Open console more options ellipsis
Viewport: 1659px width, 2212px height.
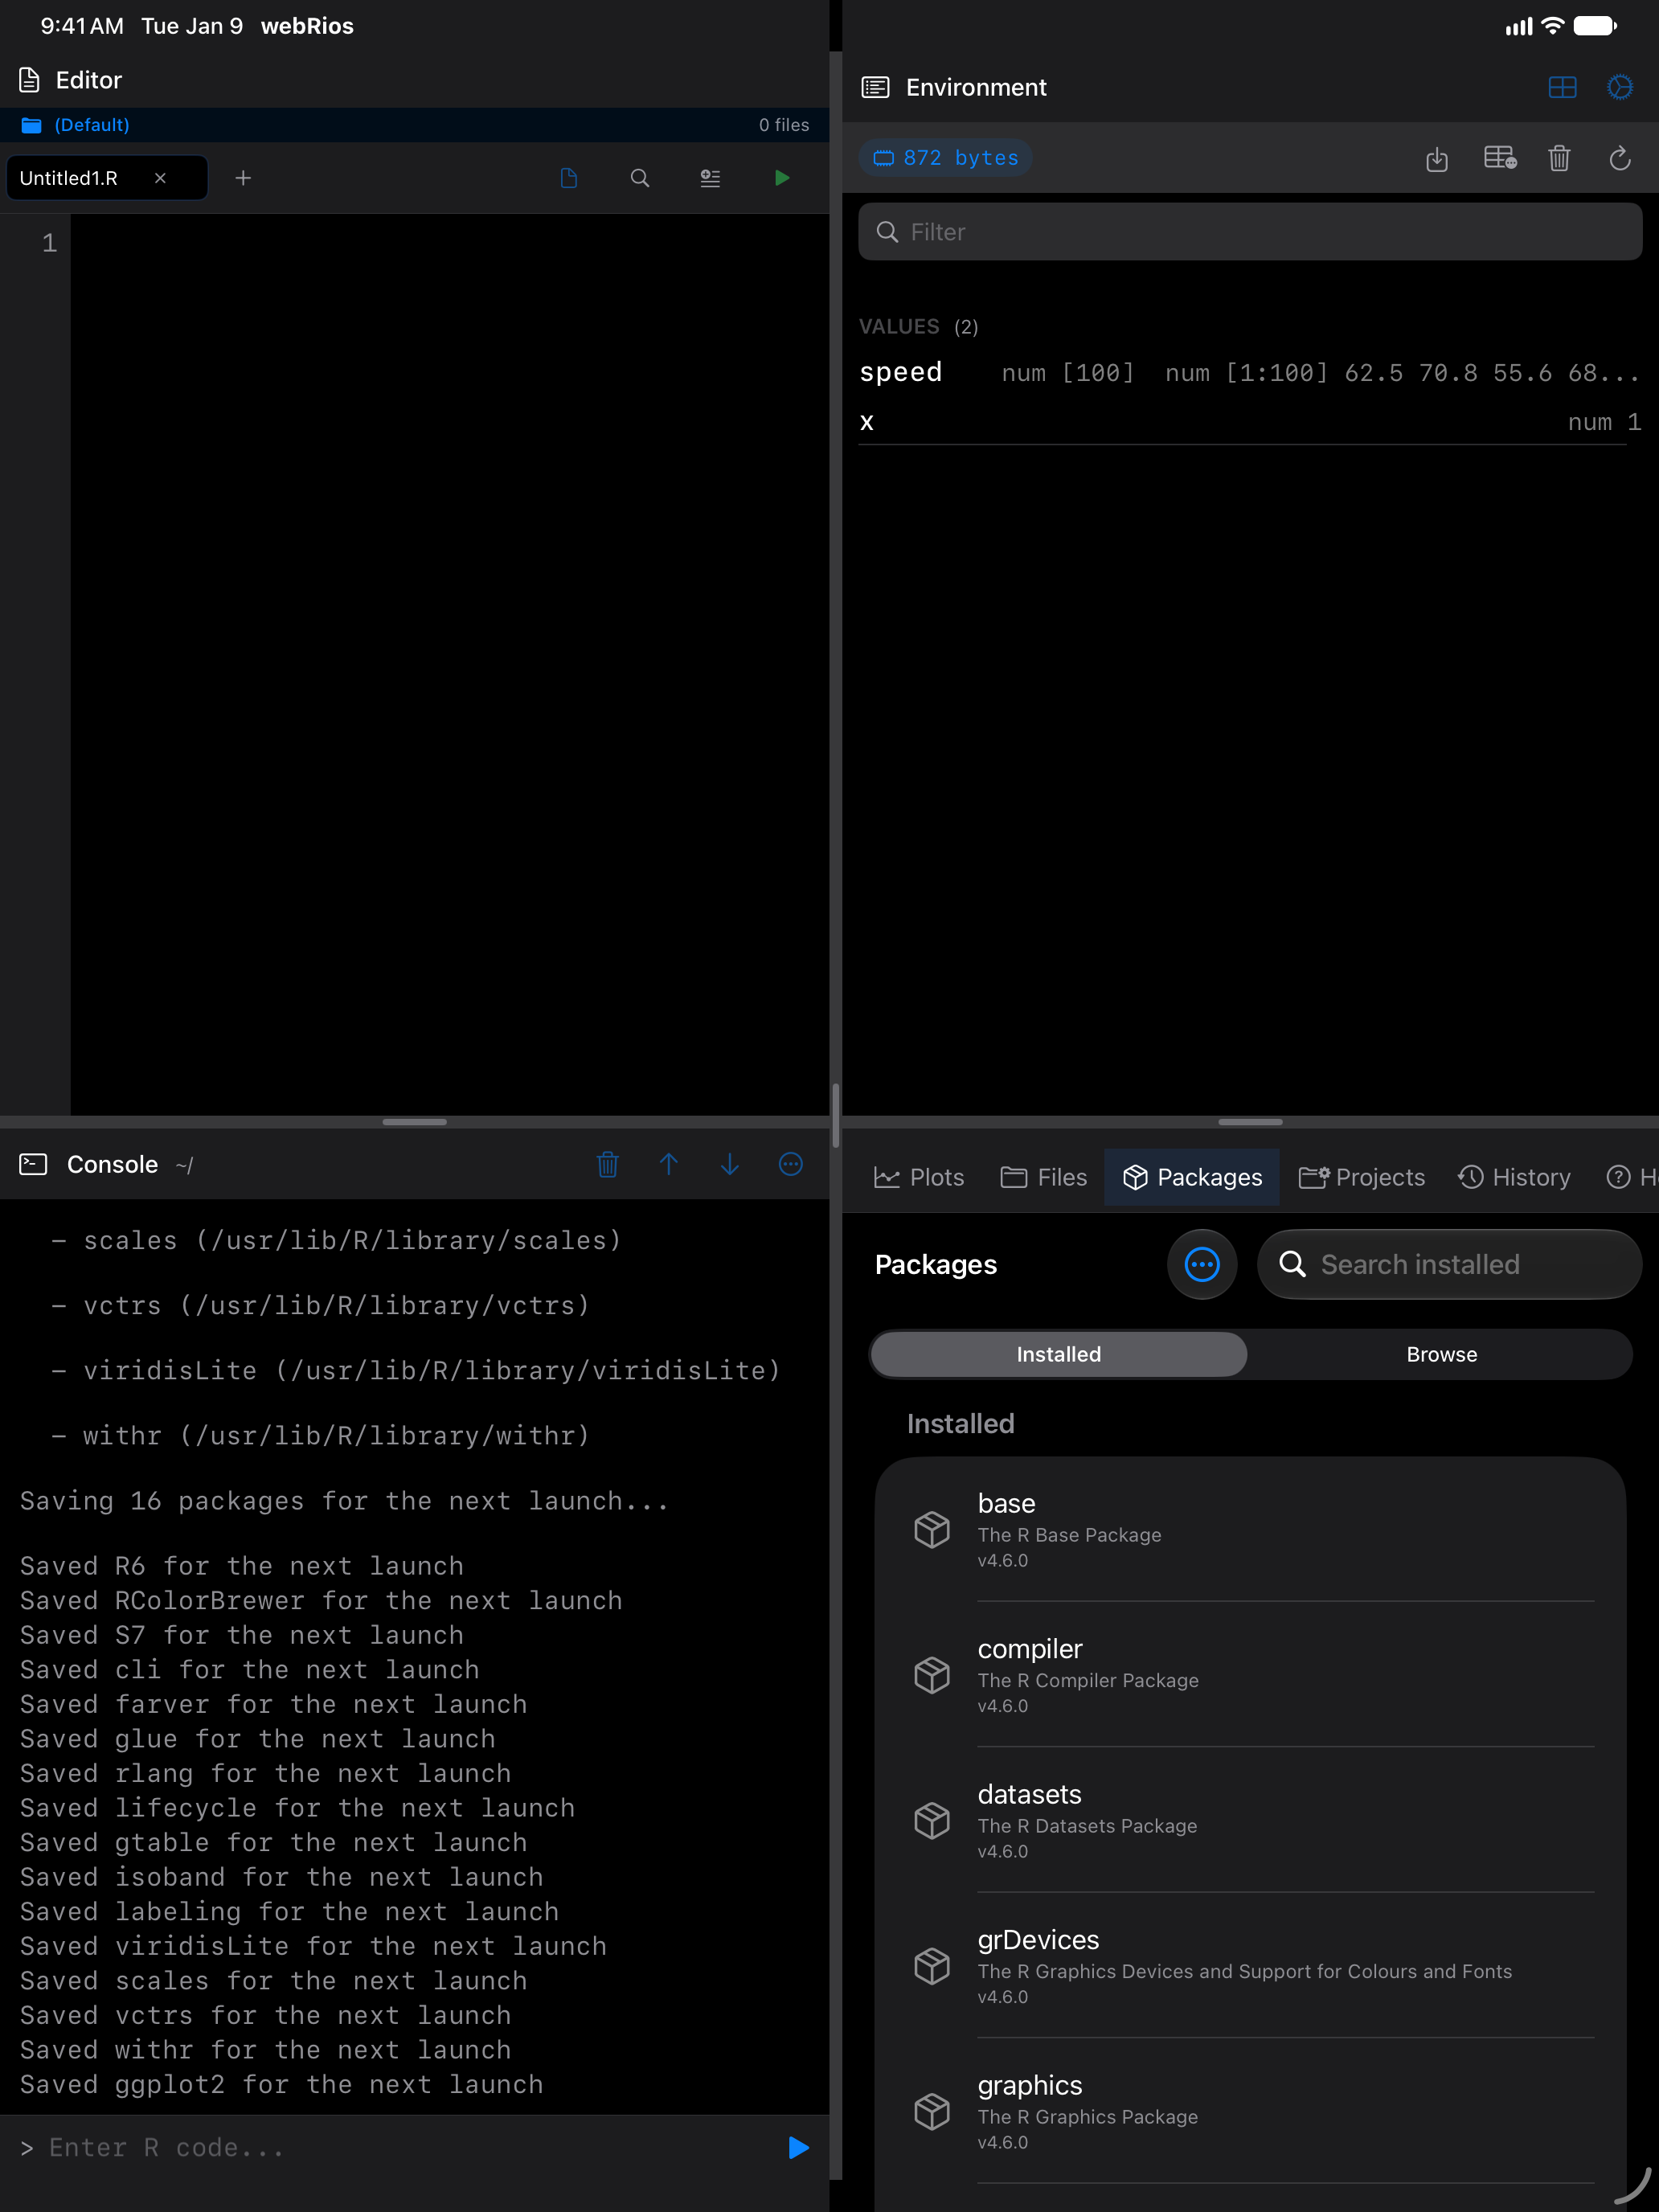point(791,1164)
